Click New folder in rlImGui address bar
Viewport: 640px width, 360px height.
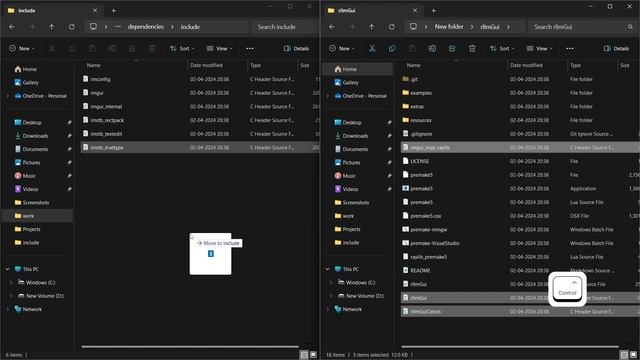449,27
